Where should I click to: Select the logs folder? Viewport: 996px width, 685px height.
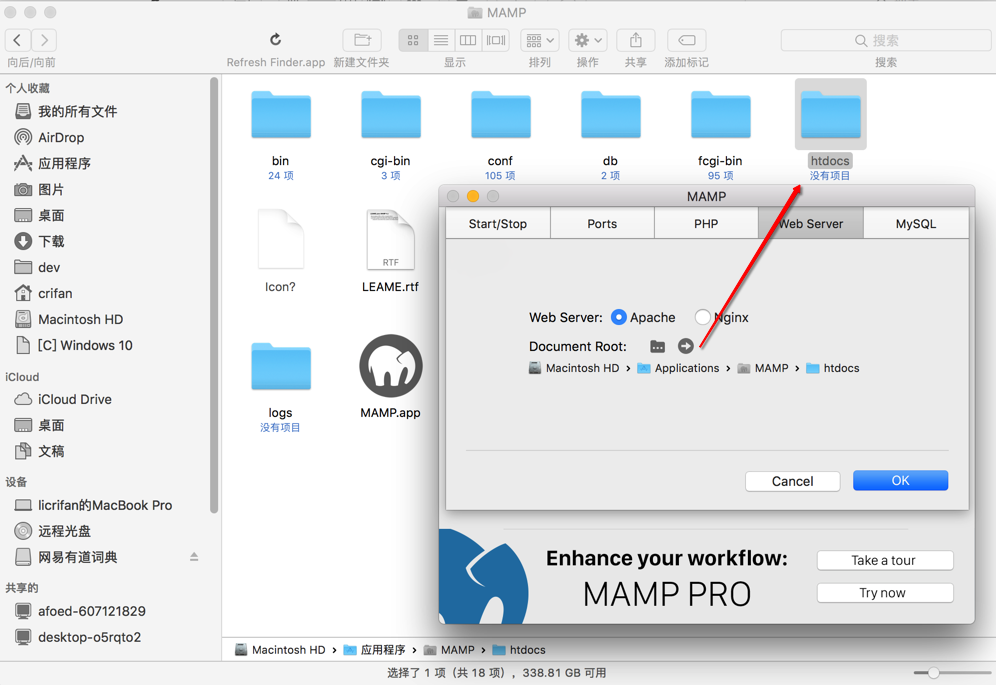coord(281,367)
